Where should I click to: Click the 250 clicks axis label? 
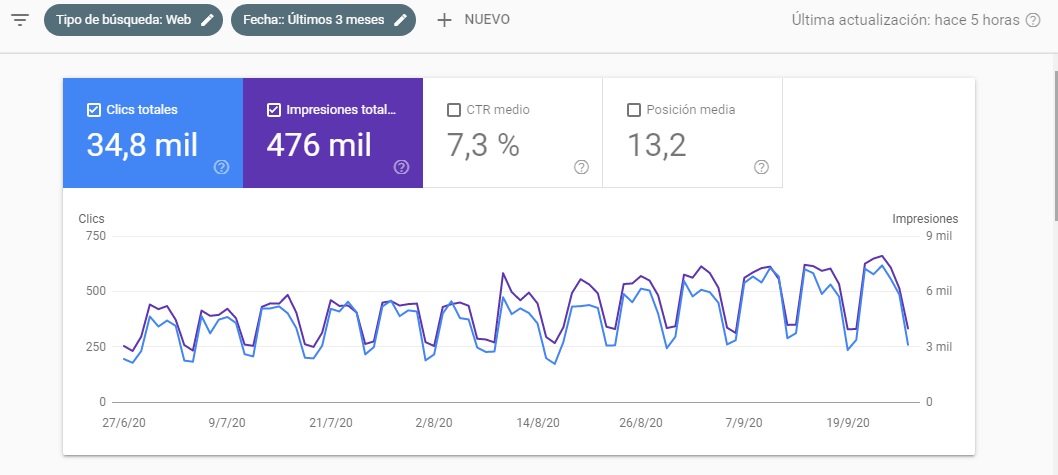[x=95, y=347]
